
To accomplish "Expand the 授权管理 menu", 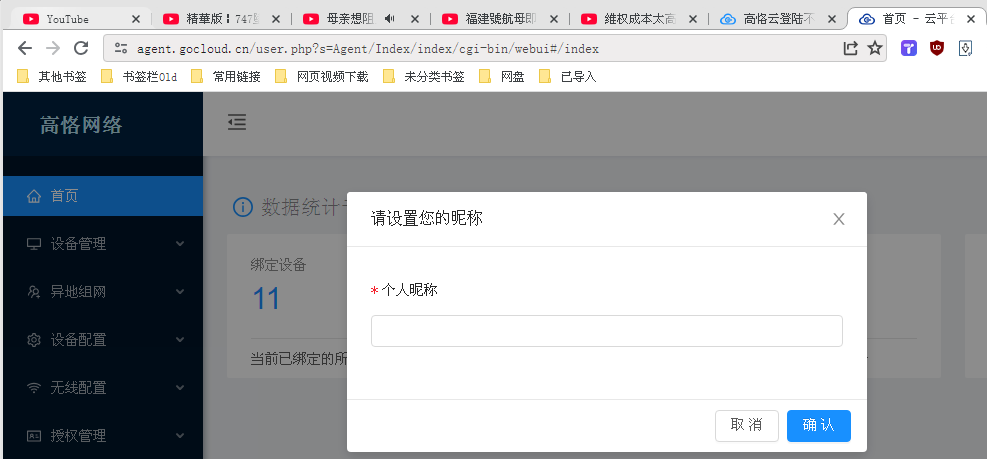I will click(x=103, y=435).
